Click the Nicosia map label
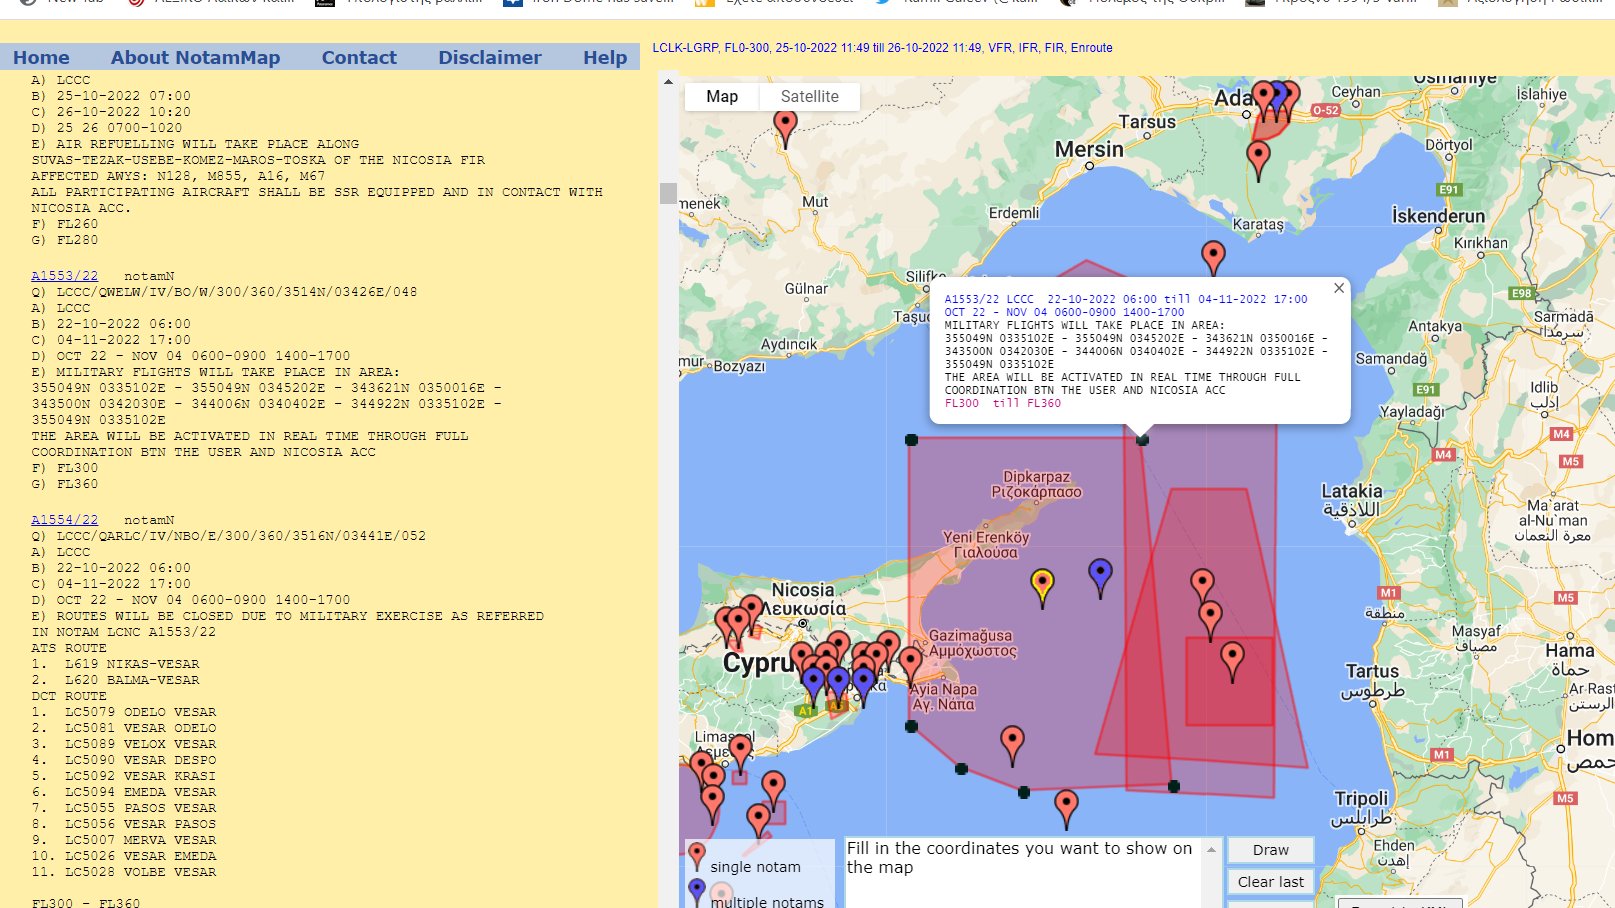 [802, 590]
